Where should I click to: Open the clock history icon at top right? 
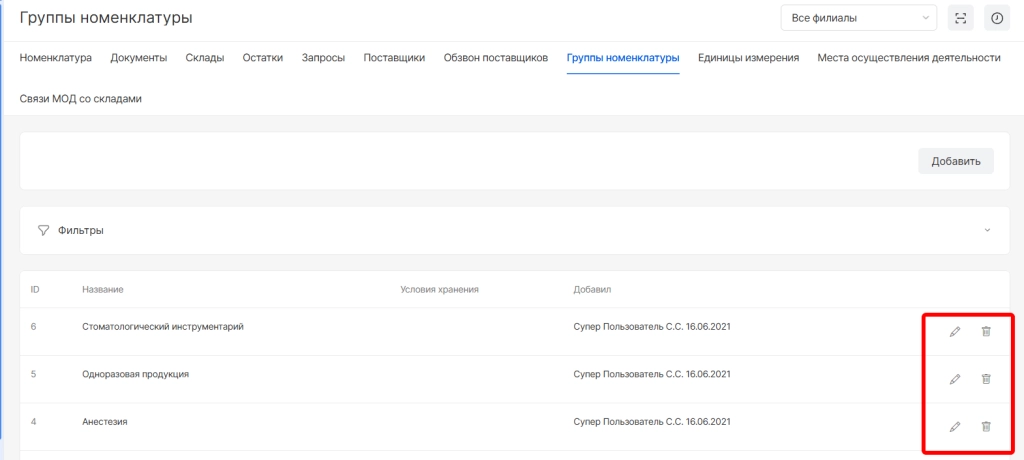pos(996,18)
